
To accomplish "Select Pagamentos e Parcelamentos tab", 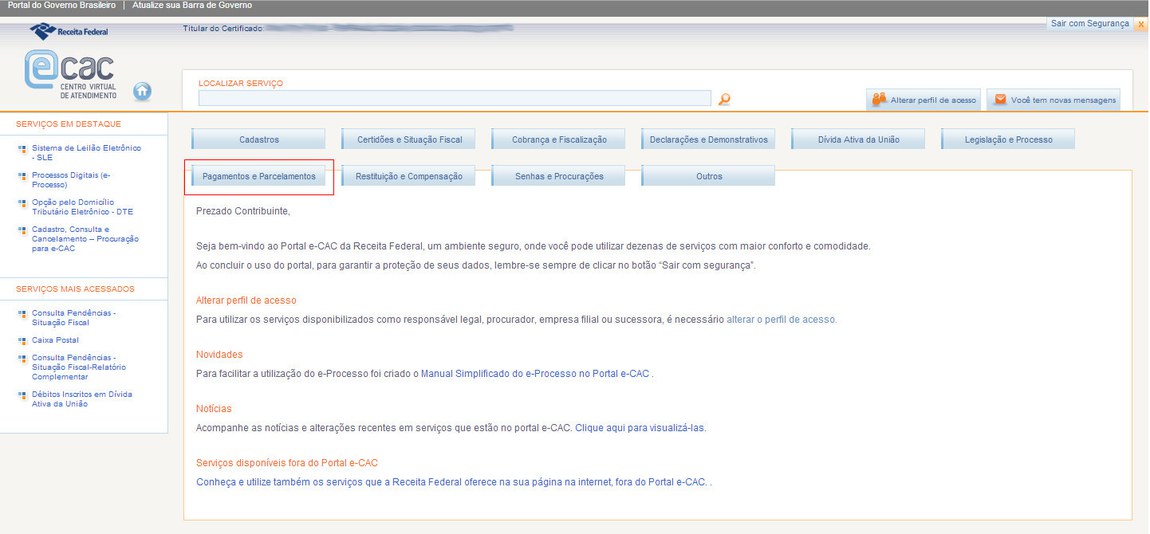I will 258,176.
